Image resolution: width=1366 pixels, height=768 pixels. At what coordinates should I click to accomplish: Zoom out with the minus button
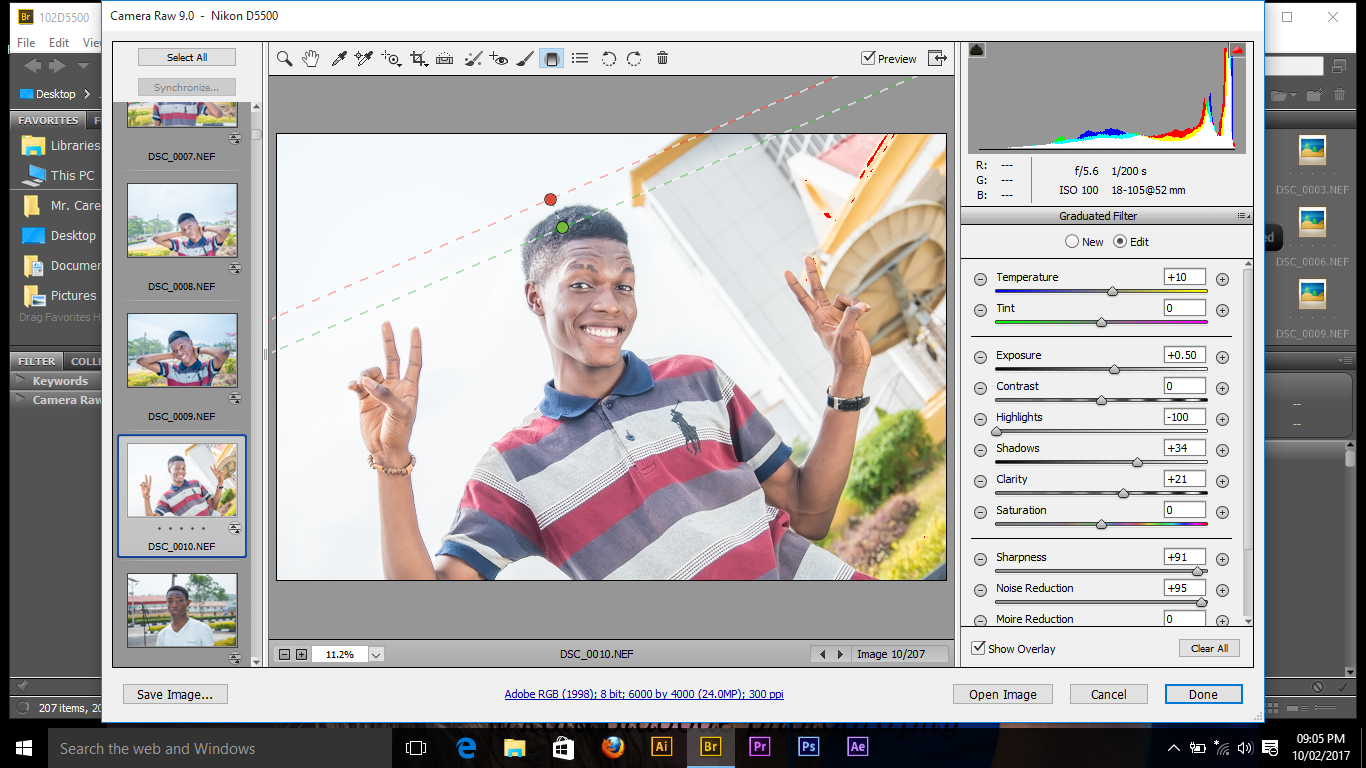point(285,654)
